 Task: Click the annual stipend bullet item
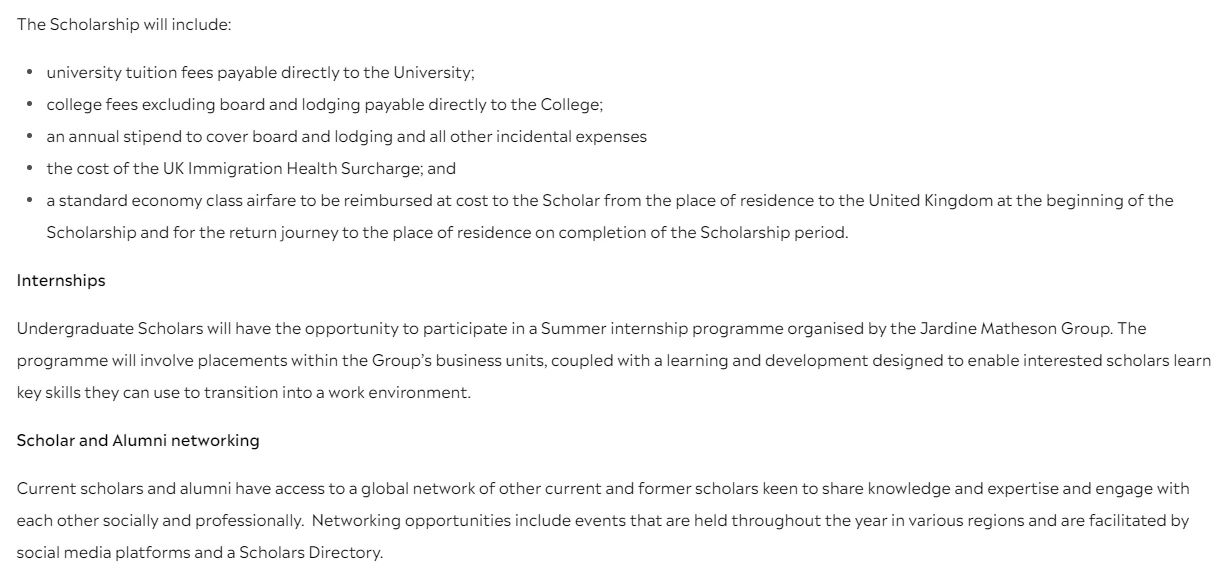(x=346, y=136)
